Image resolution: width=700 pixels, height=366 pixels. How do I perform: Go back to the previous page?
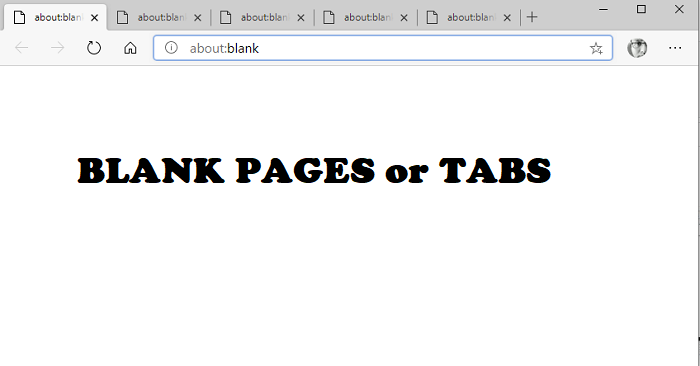point(21,48)
